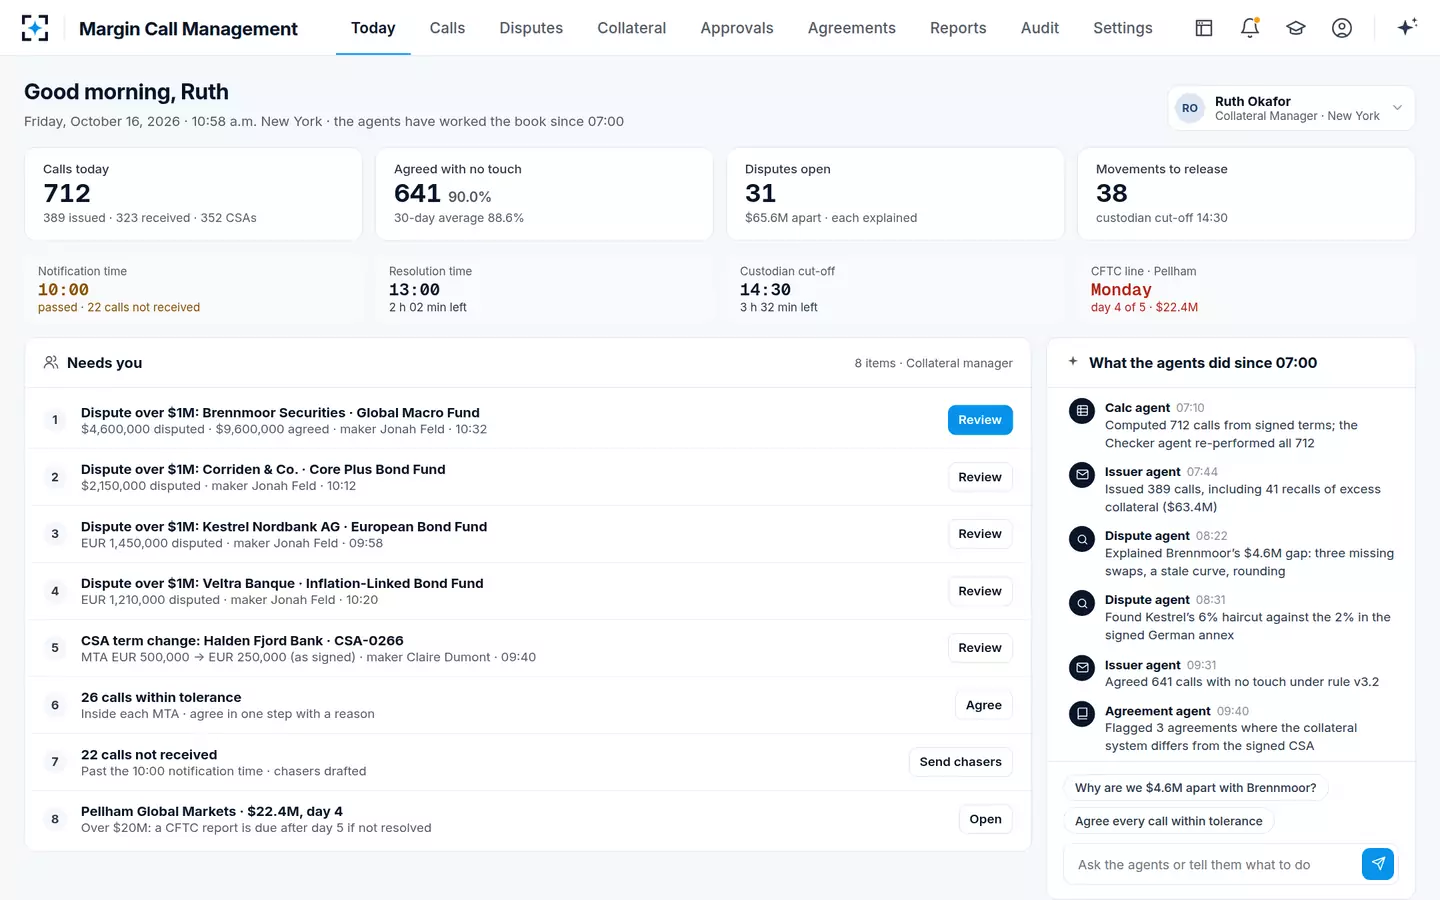This screenshot has width=1440, height=900.
Task: Click the Margin Call Management logo icon
Action: click(x=35, y=28)
